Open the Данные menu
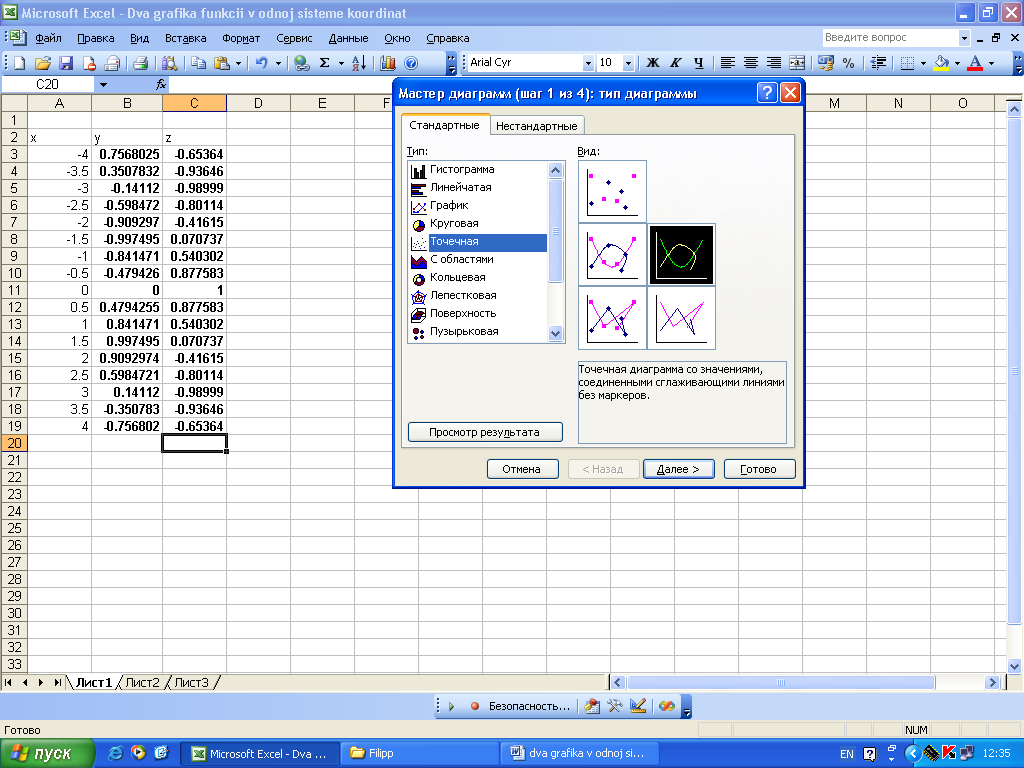The width and height of the screenshot is (1024, 768). click(x=348, y=38)
